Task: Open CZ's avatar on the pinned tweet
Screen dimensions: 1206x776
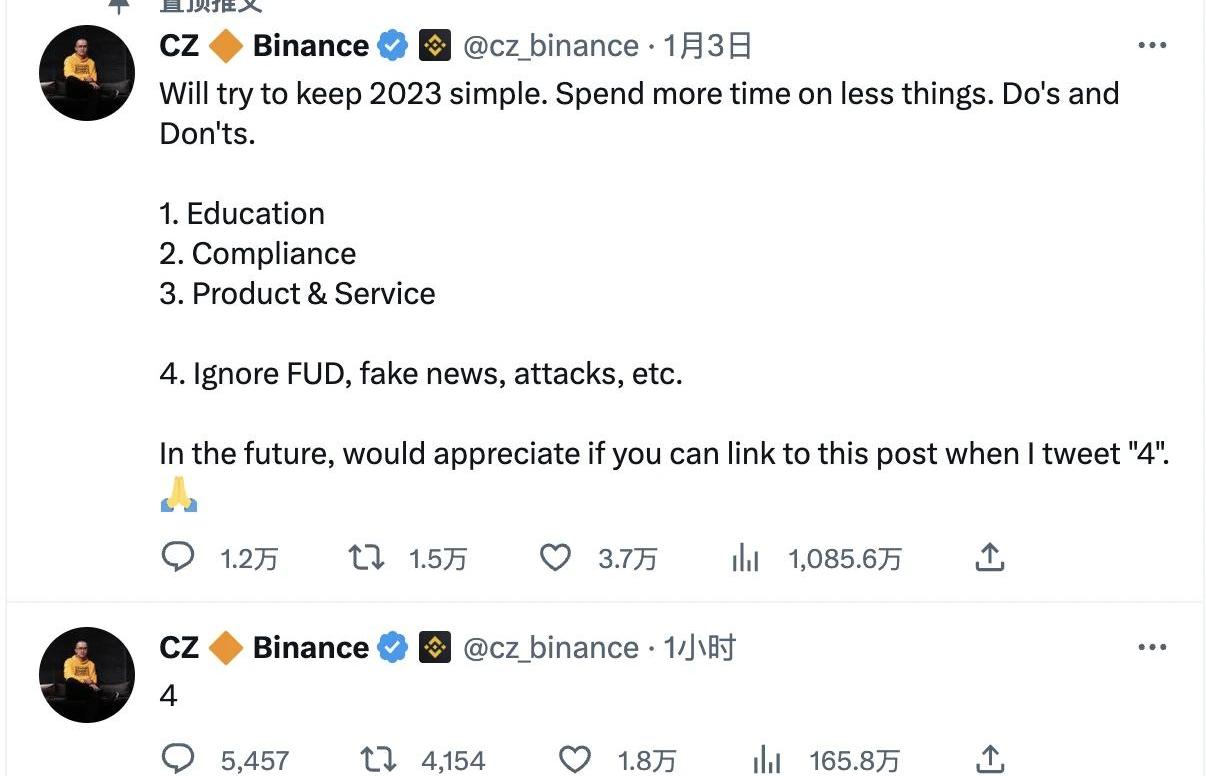Action: pyautogui.click(x=87, y=73)
